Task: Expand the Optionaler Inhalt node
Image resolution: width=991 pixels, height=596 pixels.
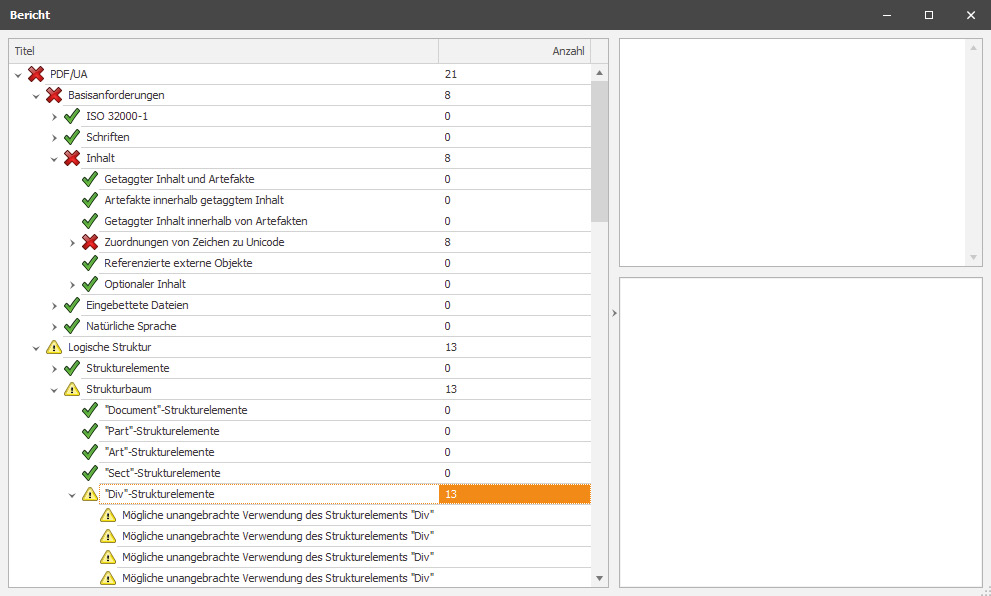Action: pyautogui.click(x=72, y=284)
